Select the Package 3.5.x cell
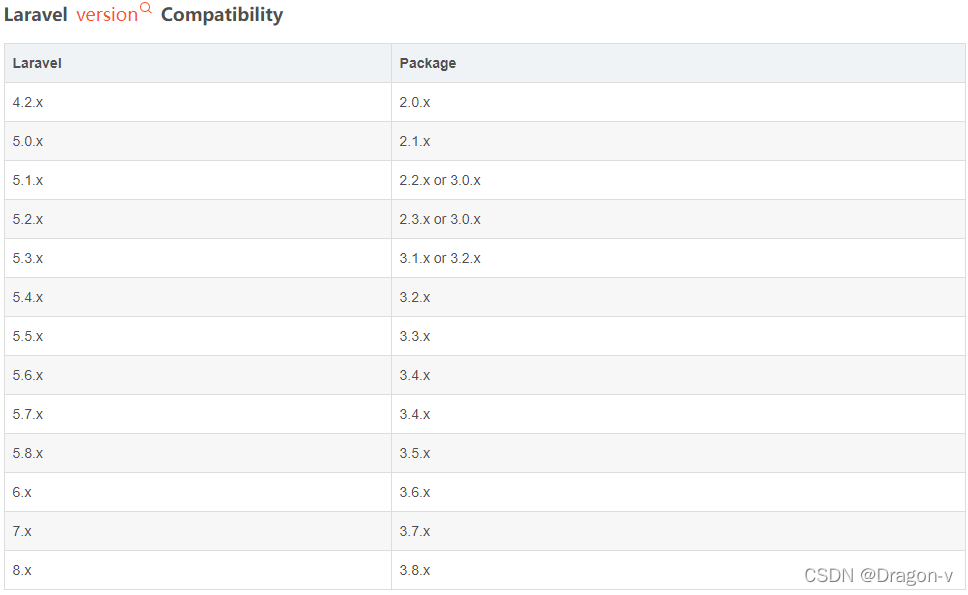 coord(415,453)
